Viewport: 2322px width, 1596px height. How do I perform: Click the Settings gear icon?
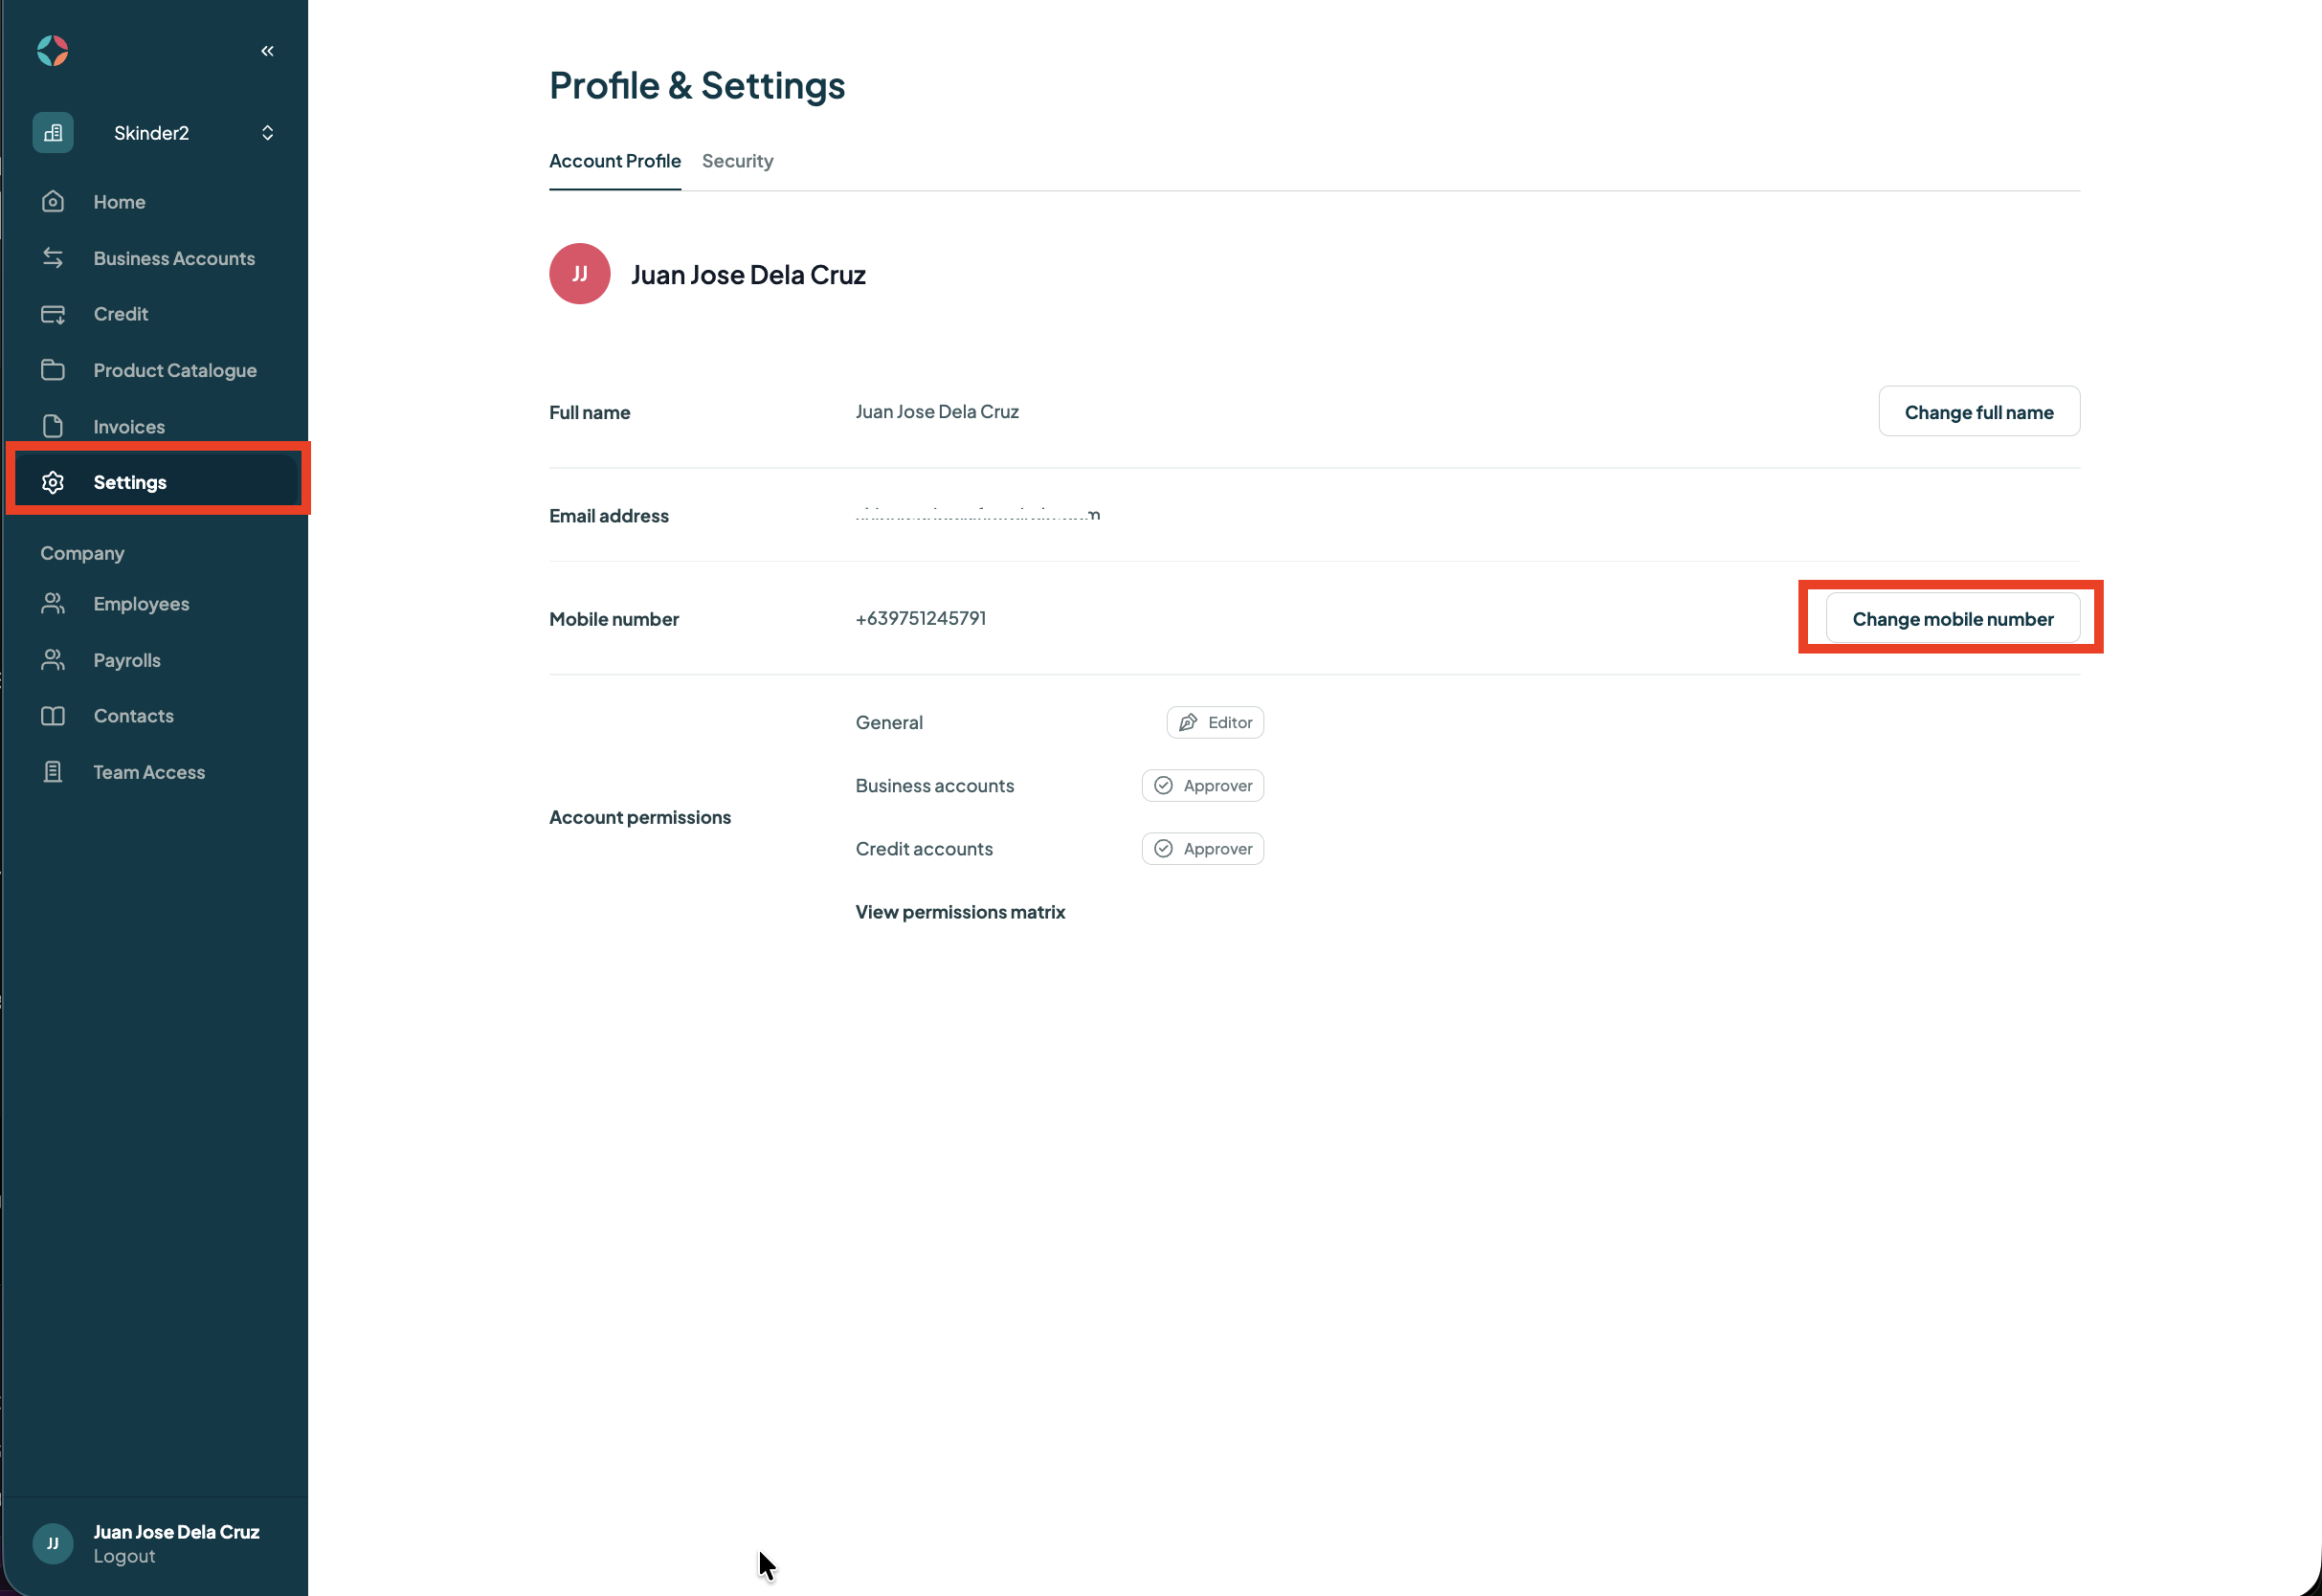(53, 482)
